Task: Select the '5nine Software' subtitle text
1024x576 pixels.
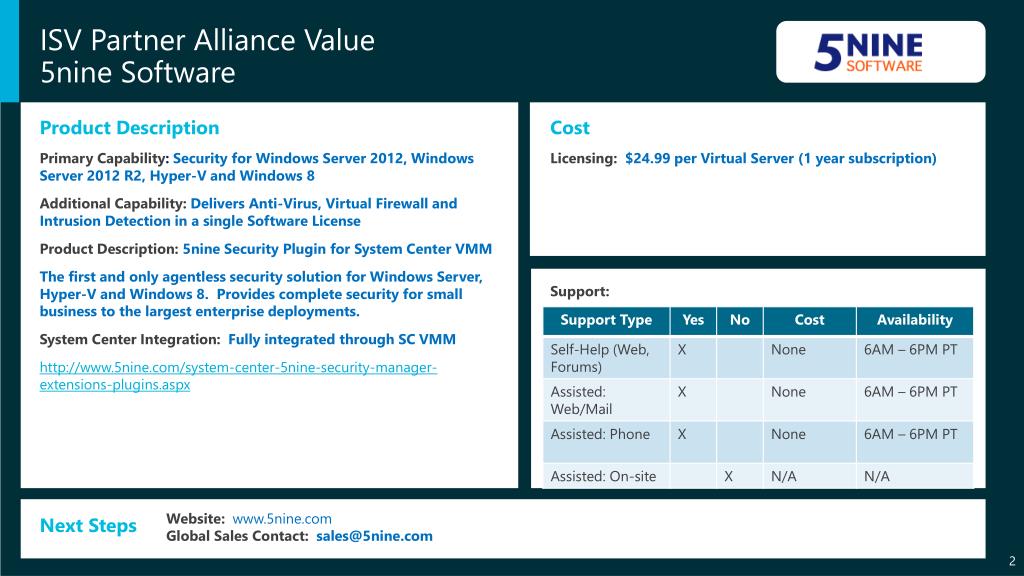Action: (138, 72)
